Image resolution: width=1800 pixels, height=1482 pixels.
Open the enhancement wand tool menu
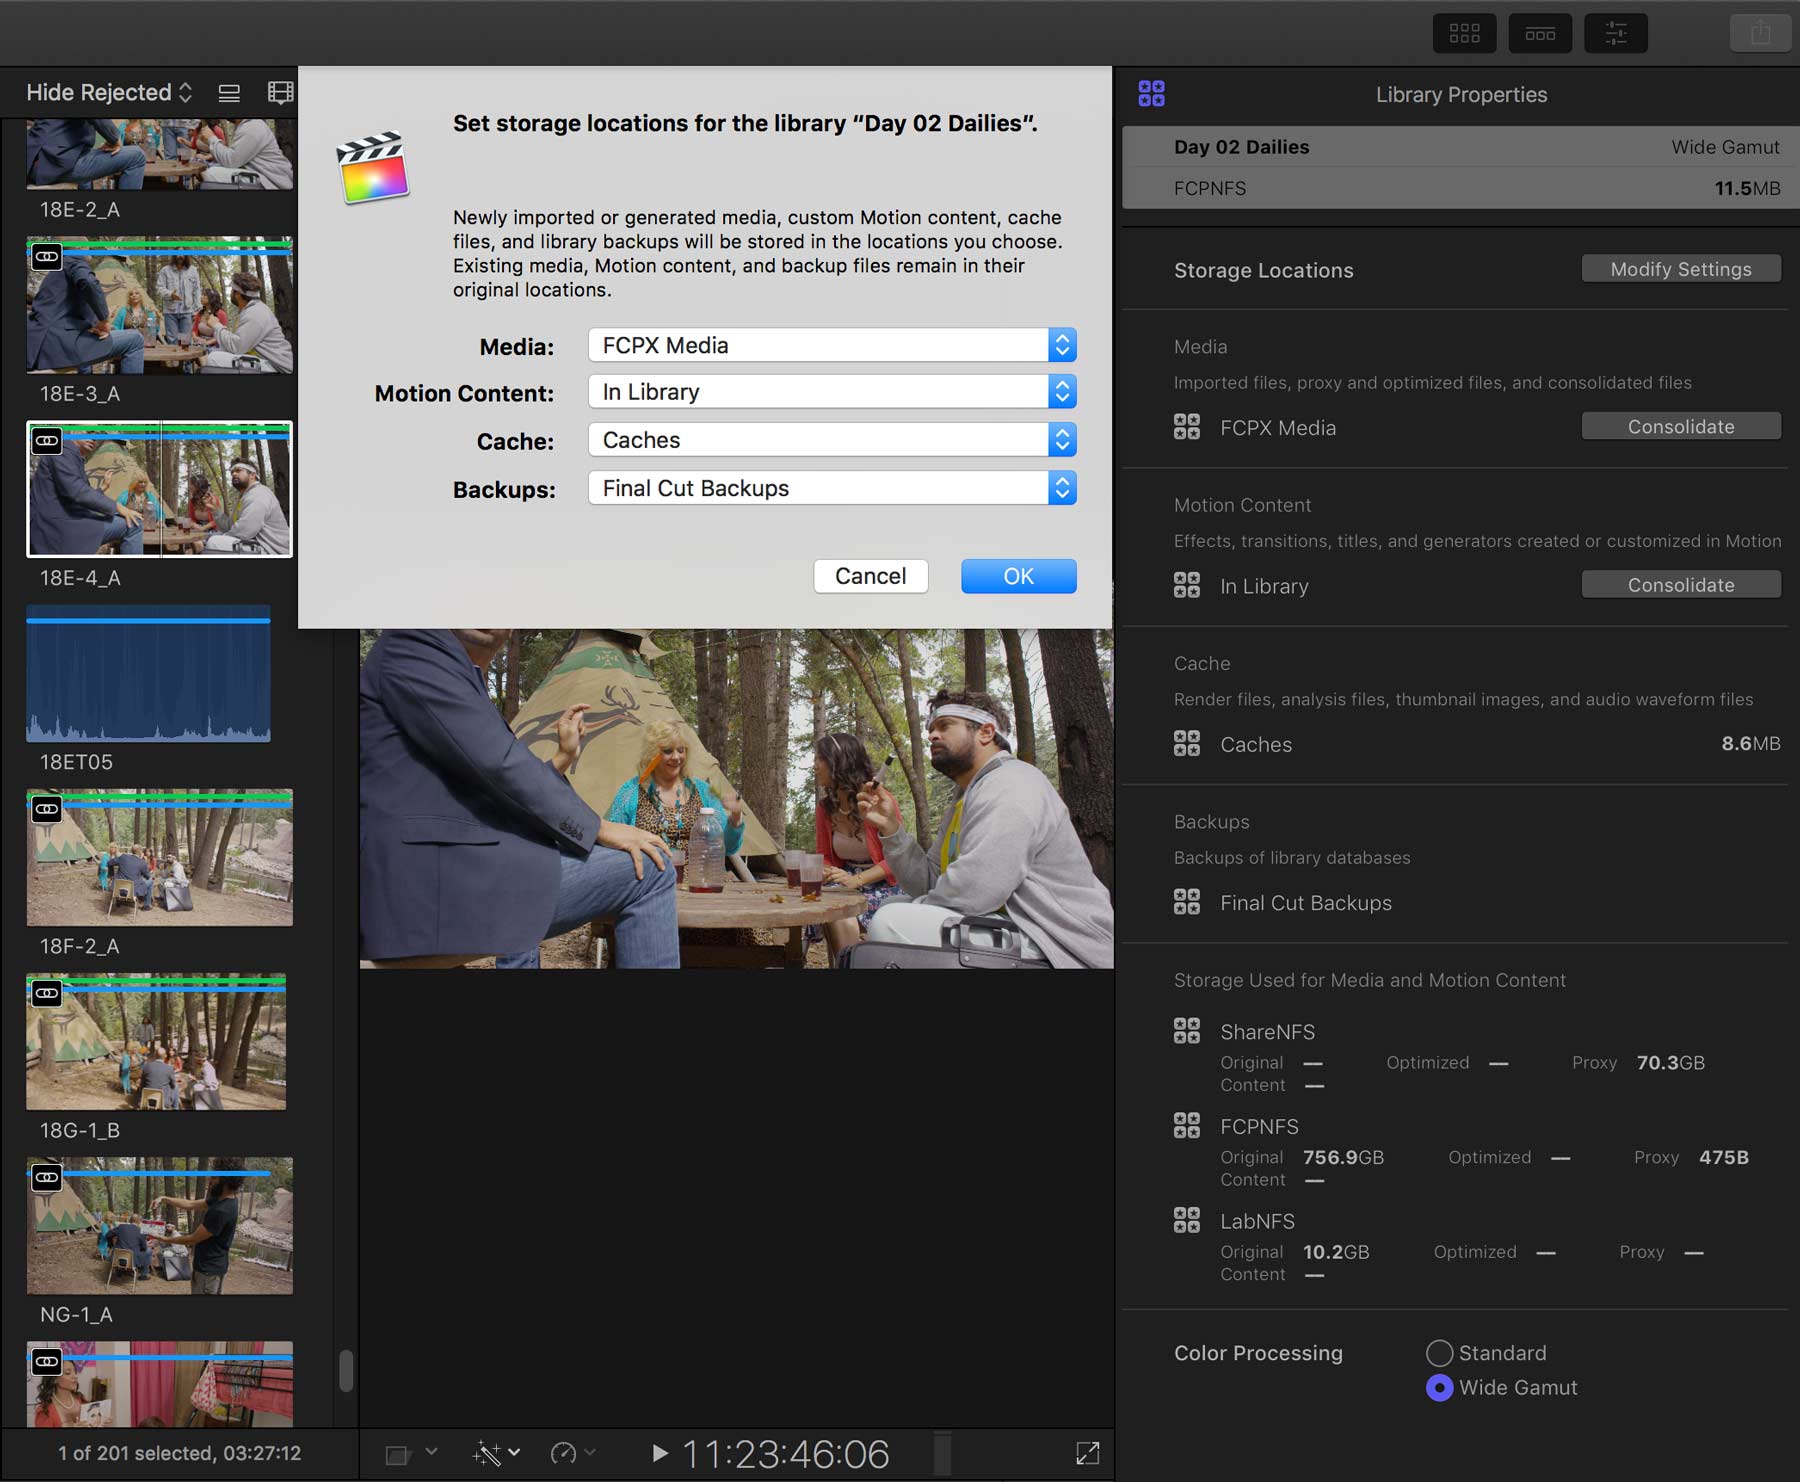(495, 1453)
